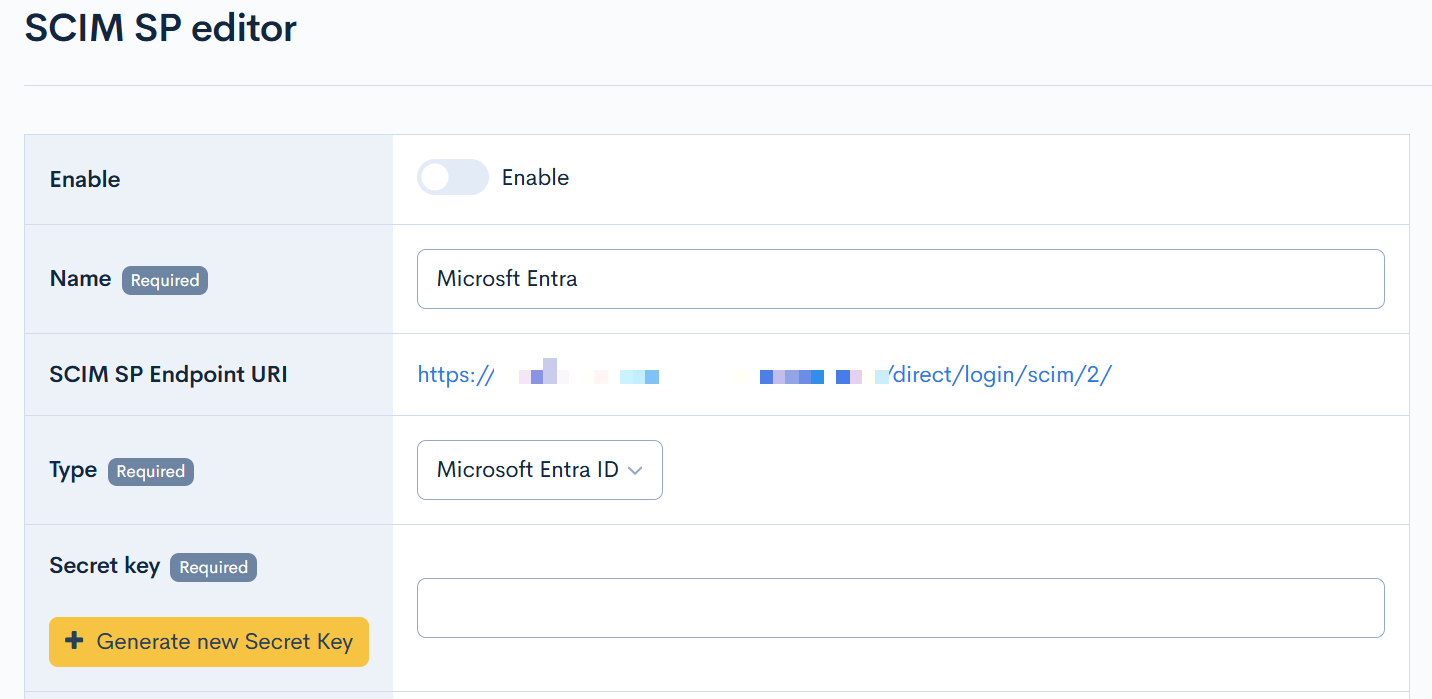Click the Enable text beside the switch
The image size is (1432, 699).
(535, 178)
